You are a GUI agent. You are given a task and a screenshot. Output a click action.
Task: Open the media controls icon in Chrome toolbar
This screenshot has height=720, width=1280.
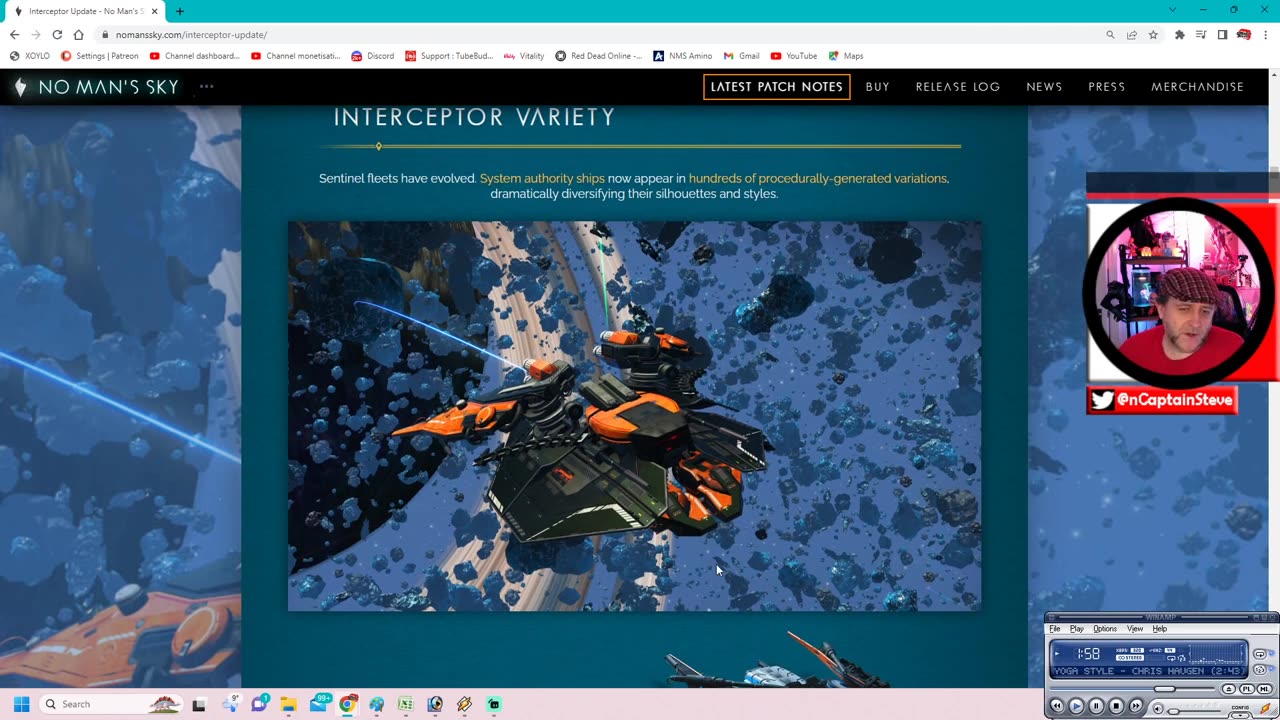pyautogui.click(x=1201, y=35)
